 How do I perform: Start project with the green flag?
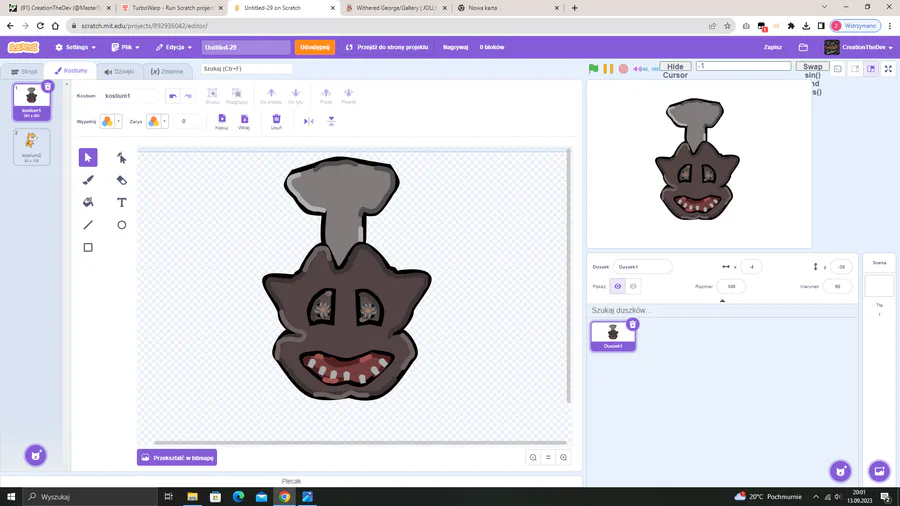coord(593,69)
